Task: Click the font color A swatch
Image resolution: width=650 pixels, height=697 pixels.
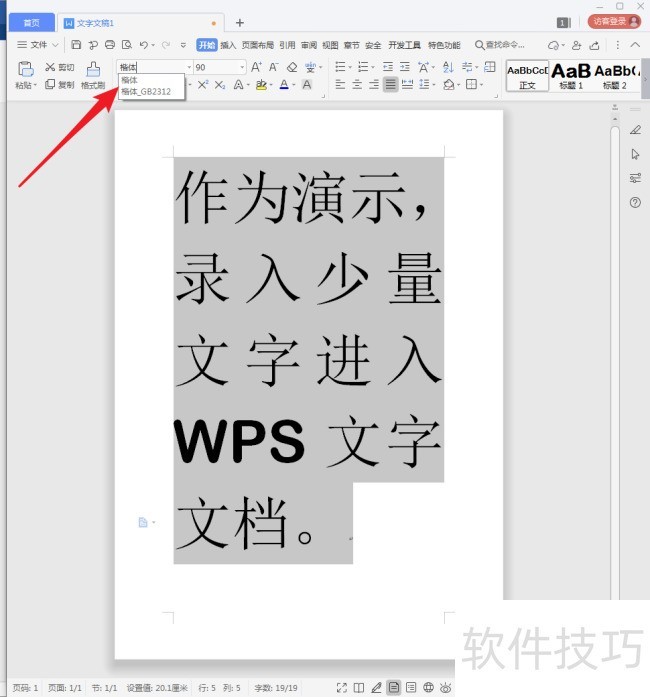Action: (x=284, y=84)
